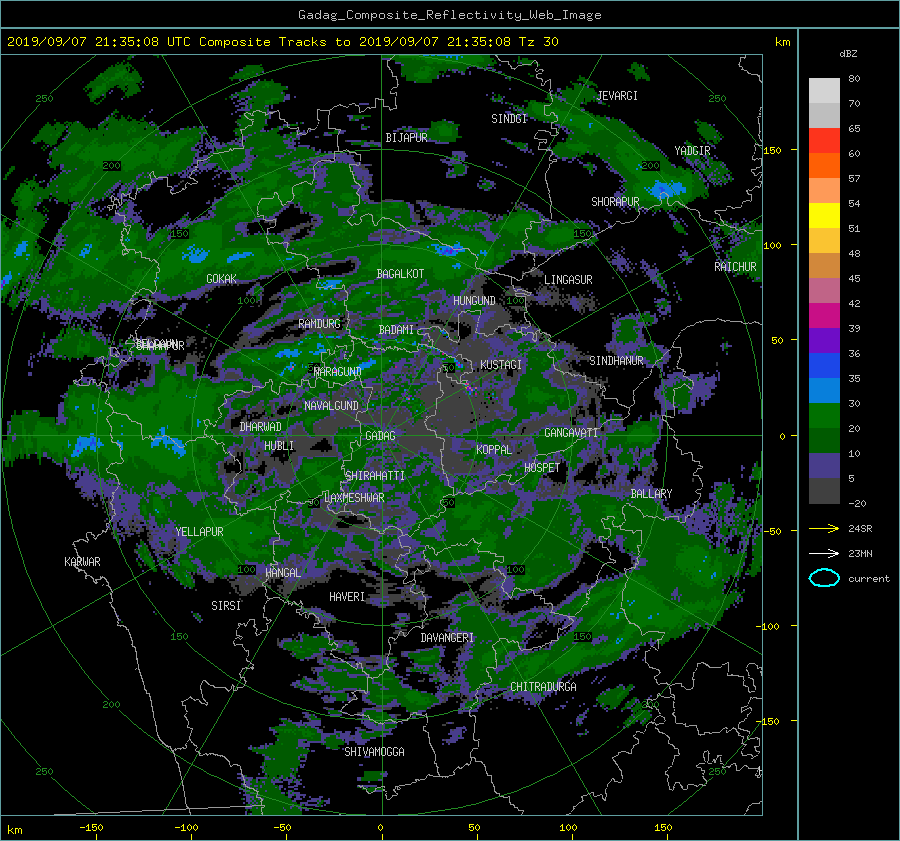Click the HUNGUND city label
This screenshot has height=841, width=900.
pyautogui.click(x=474, y=301)
